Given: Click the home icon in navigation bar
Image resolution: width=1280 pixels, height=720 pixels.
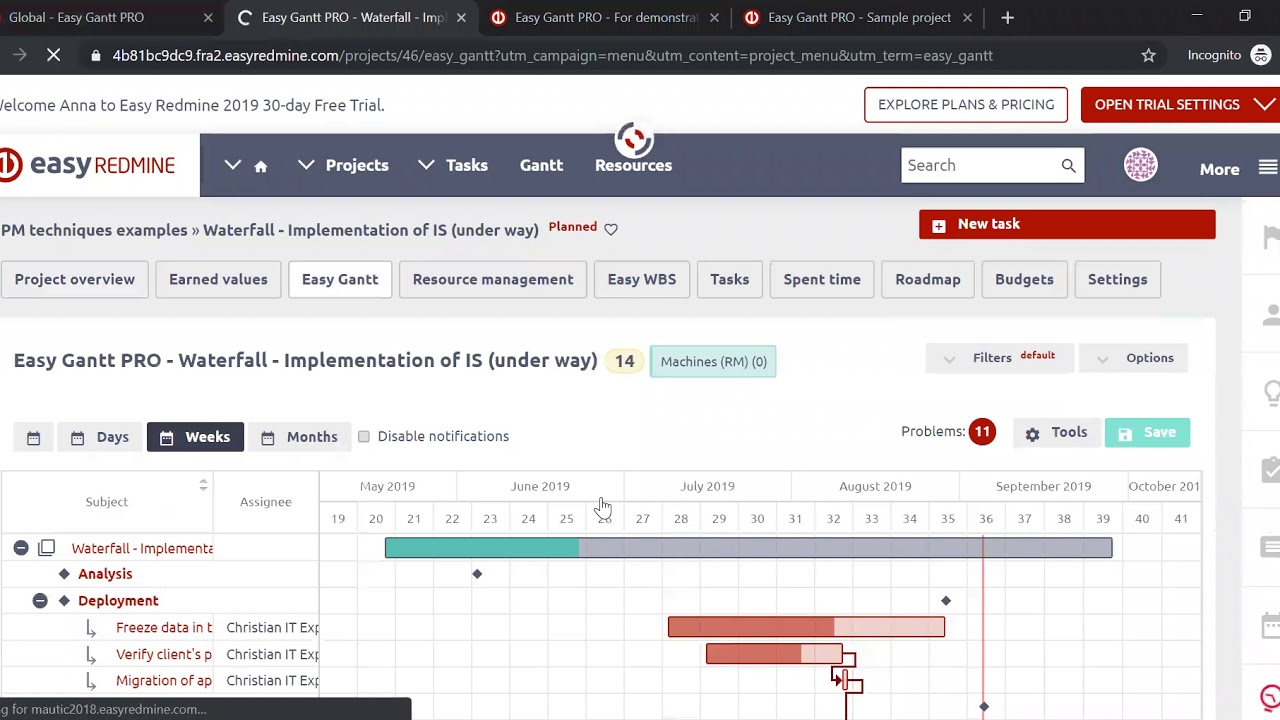Looking at the screenshot, I should pos(261,166).
